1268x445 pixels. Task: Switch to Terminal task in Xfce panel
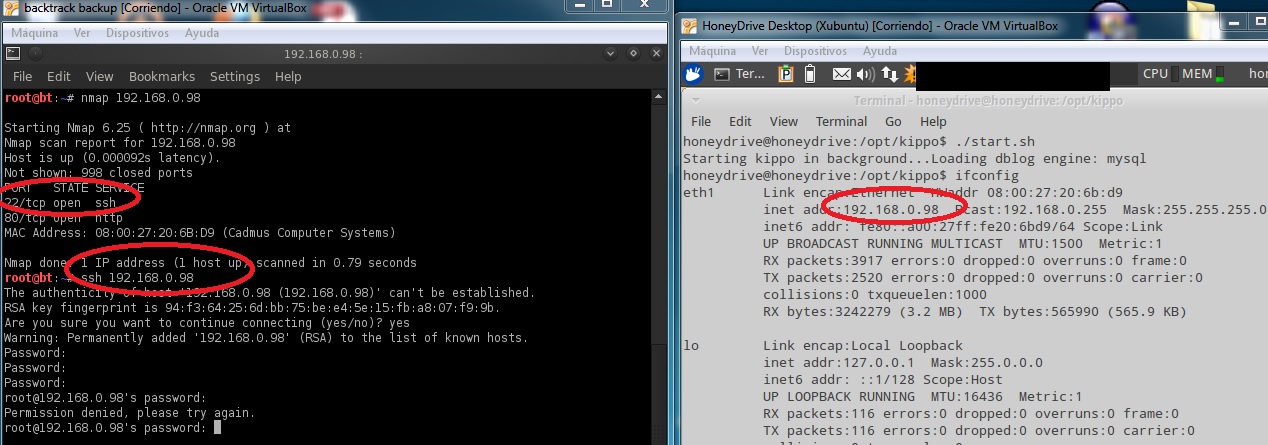coord(739,74)
